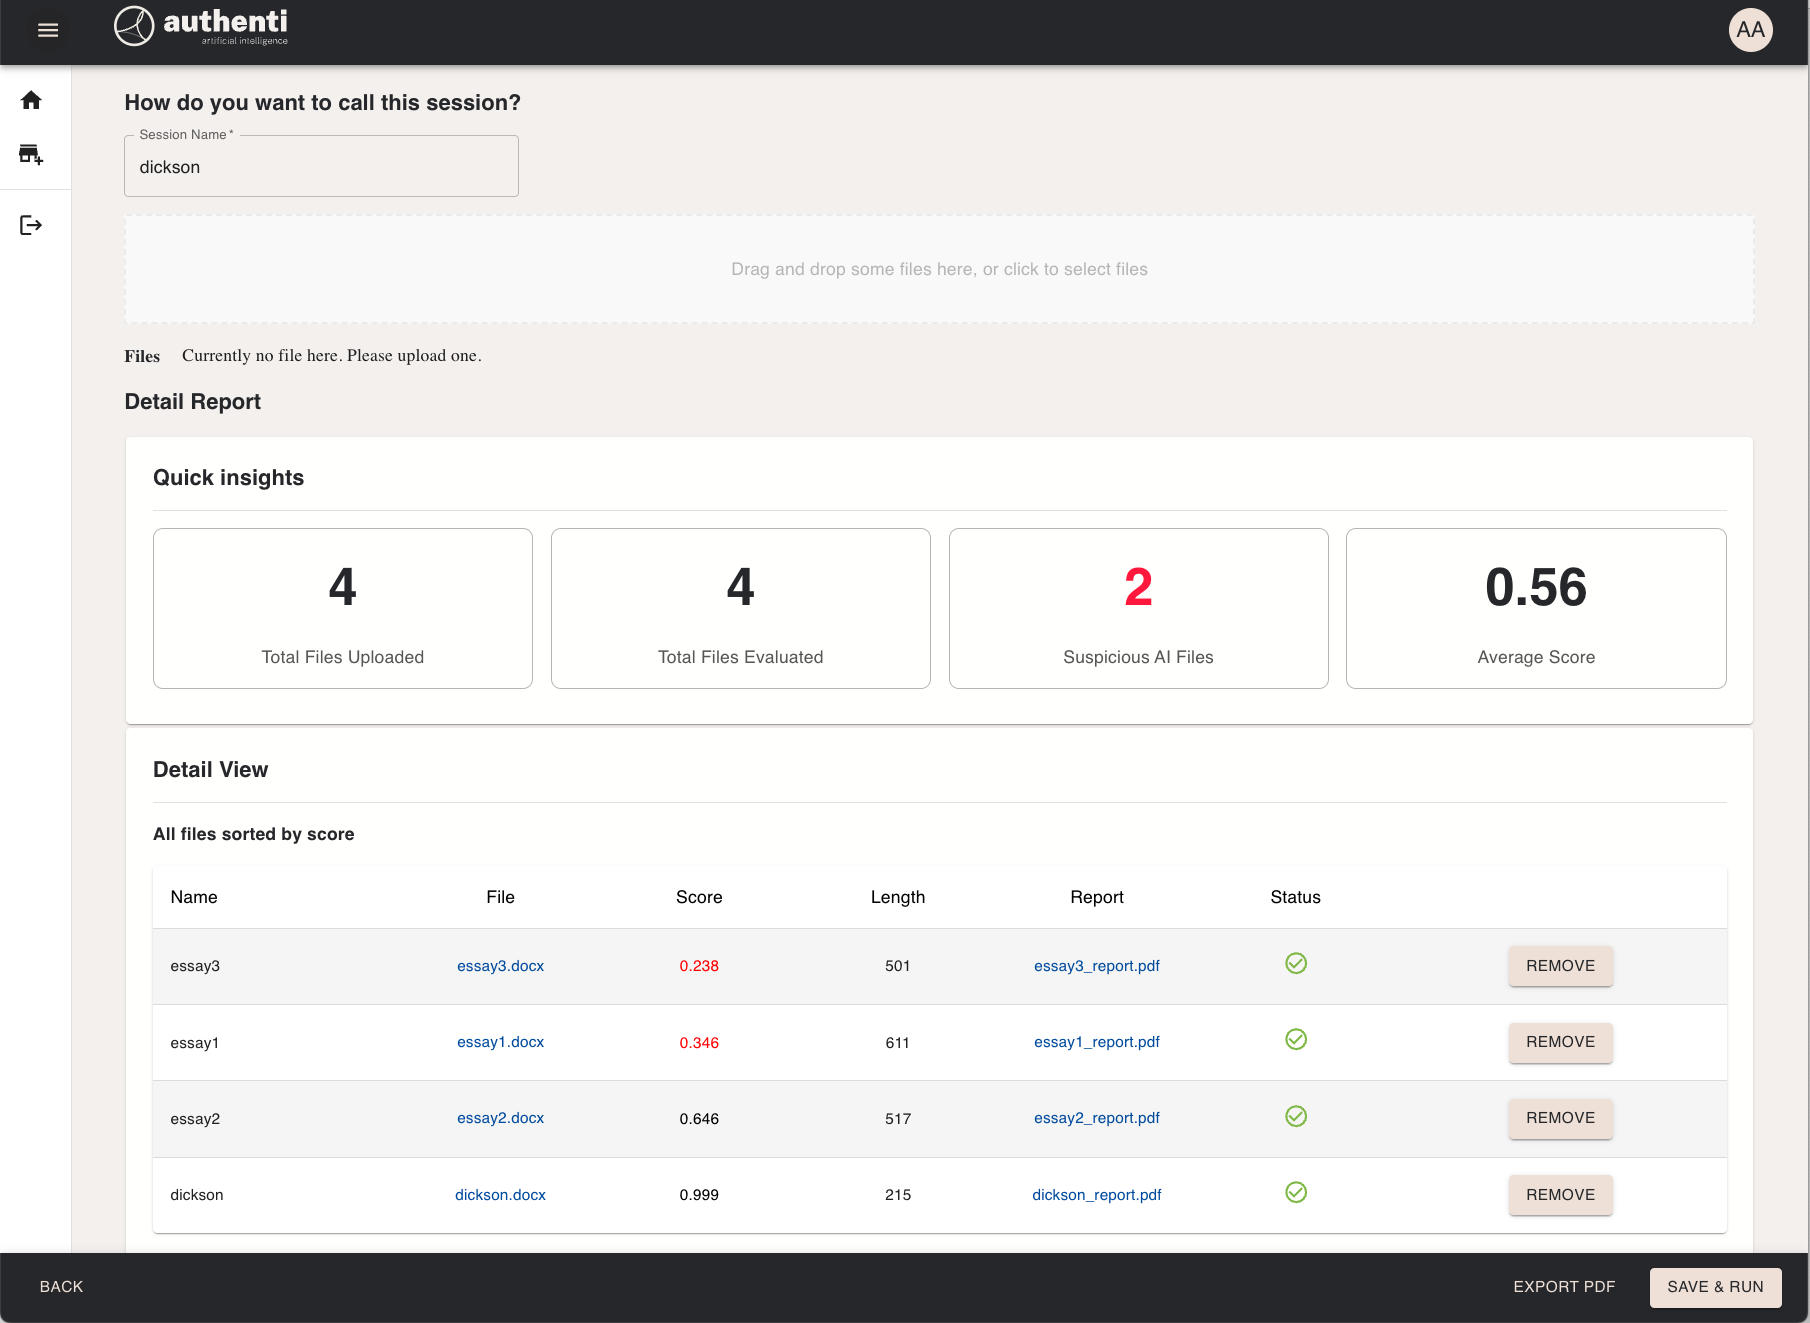
Task: Click the score 0.646
Action: point(699,1119)
